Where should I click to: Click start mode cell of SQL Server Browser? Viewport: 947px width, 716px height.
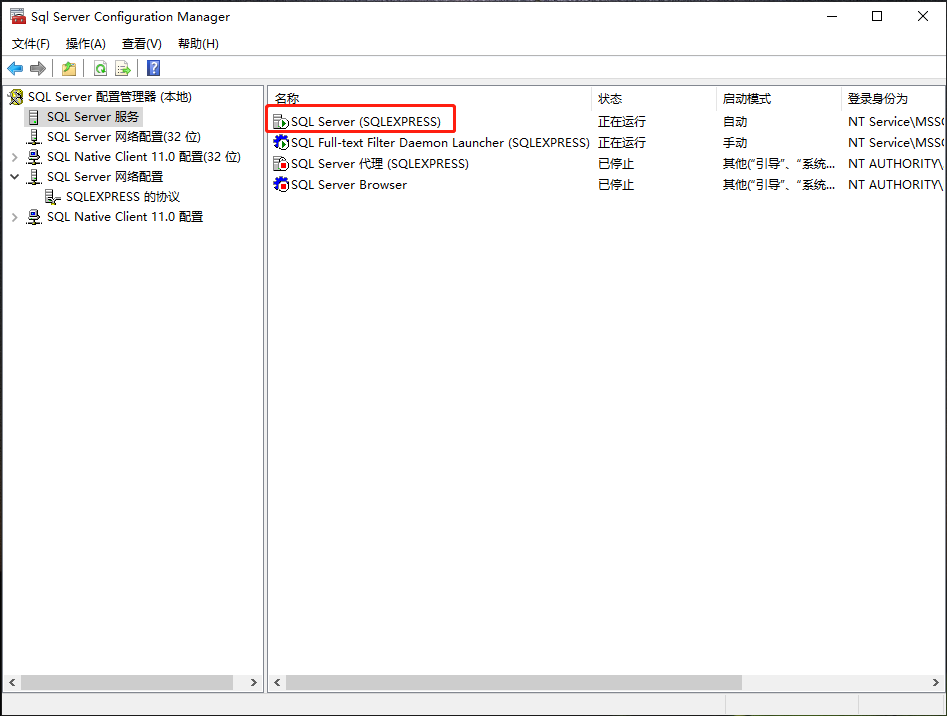pos(779,185)
